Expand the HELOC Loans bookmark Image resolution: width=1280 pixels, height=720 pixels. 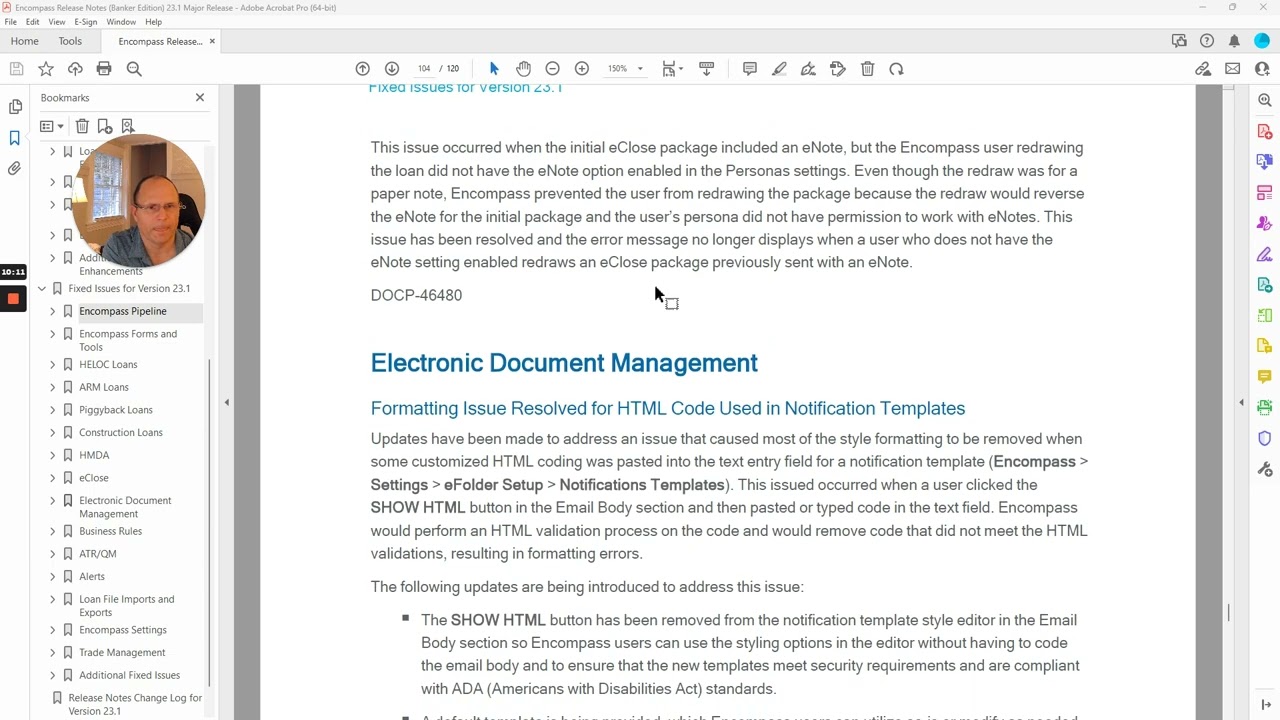point(53,365)
